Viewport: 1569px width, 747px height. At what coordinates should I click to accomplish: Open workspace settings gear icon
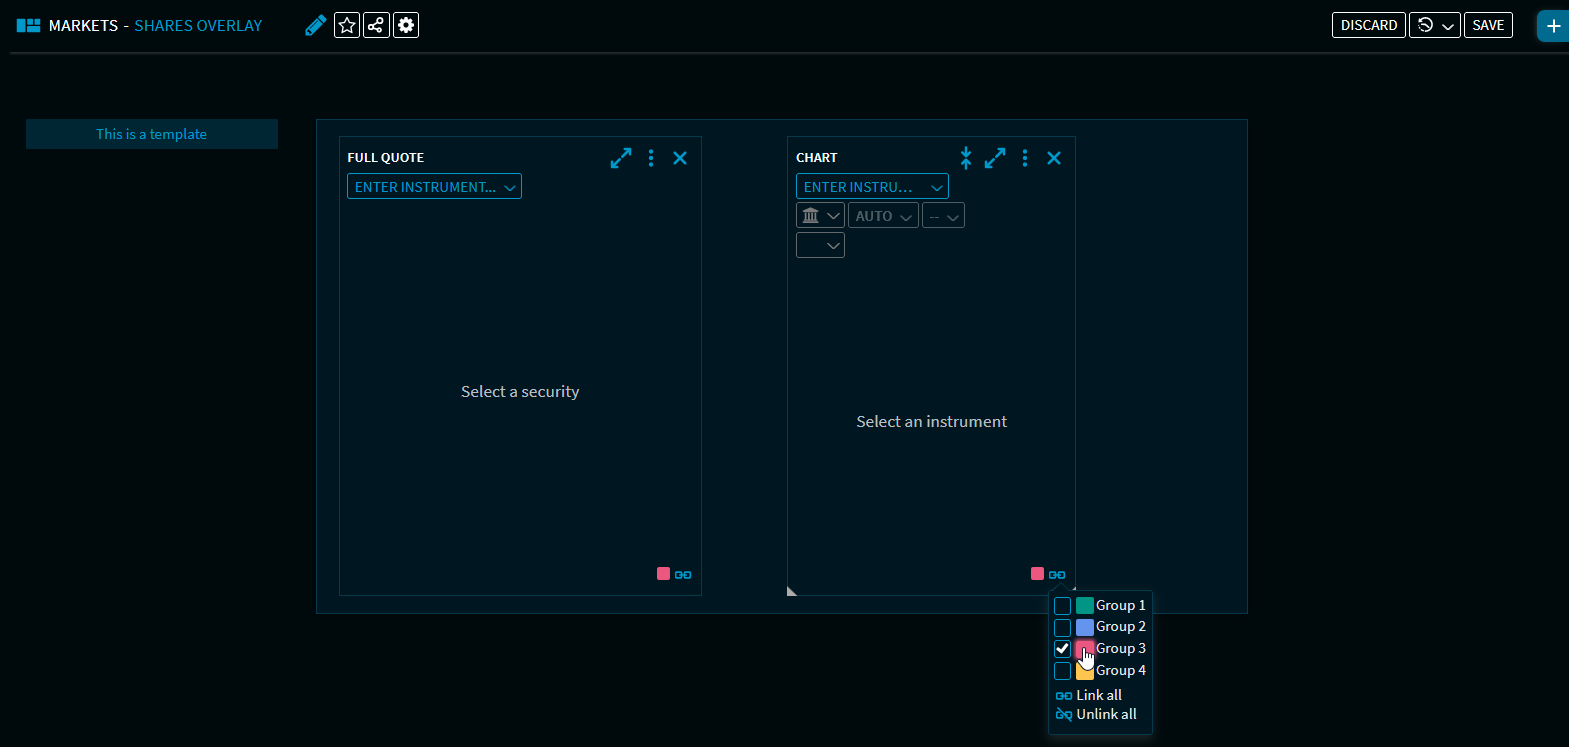tap(406, 25)
